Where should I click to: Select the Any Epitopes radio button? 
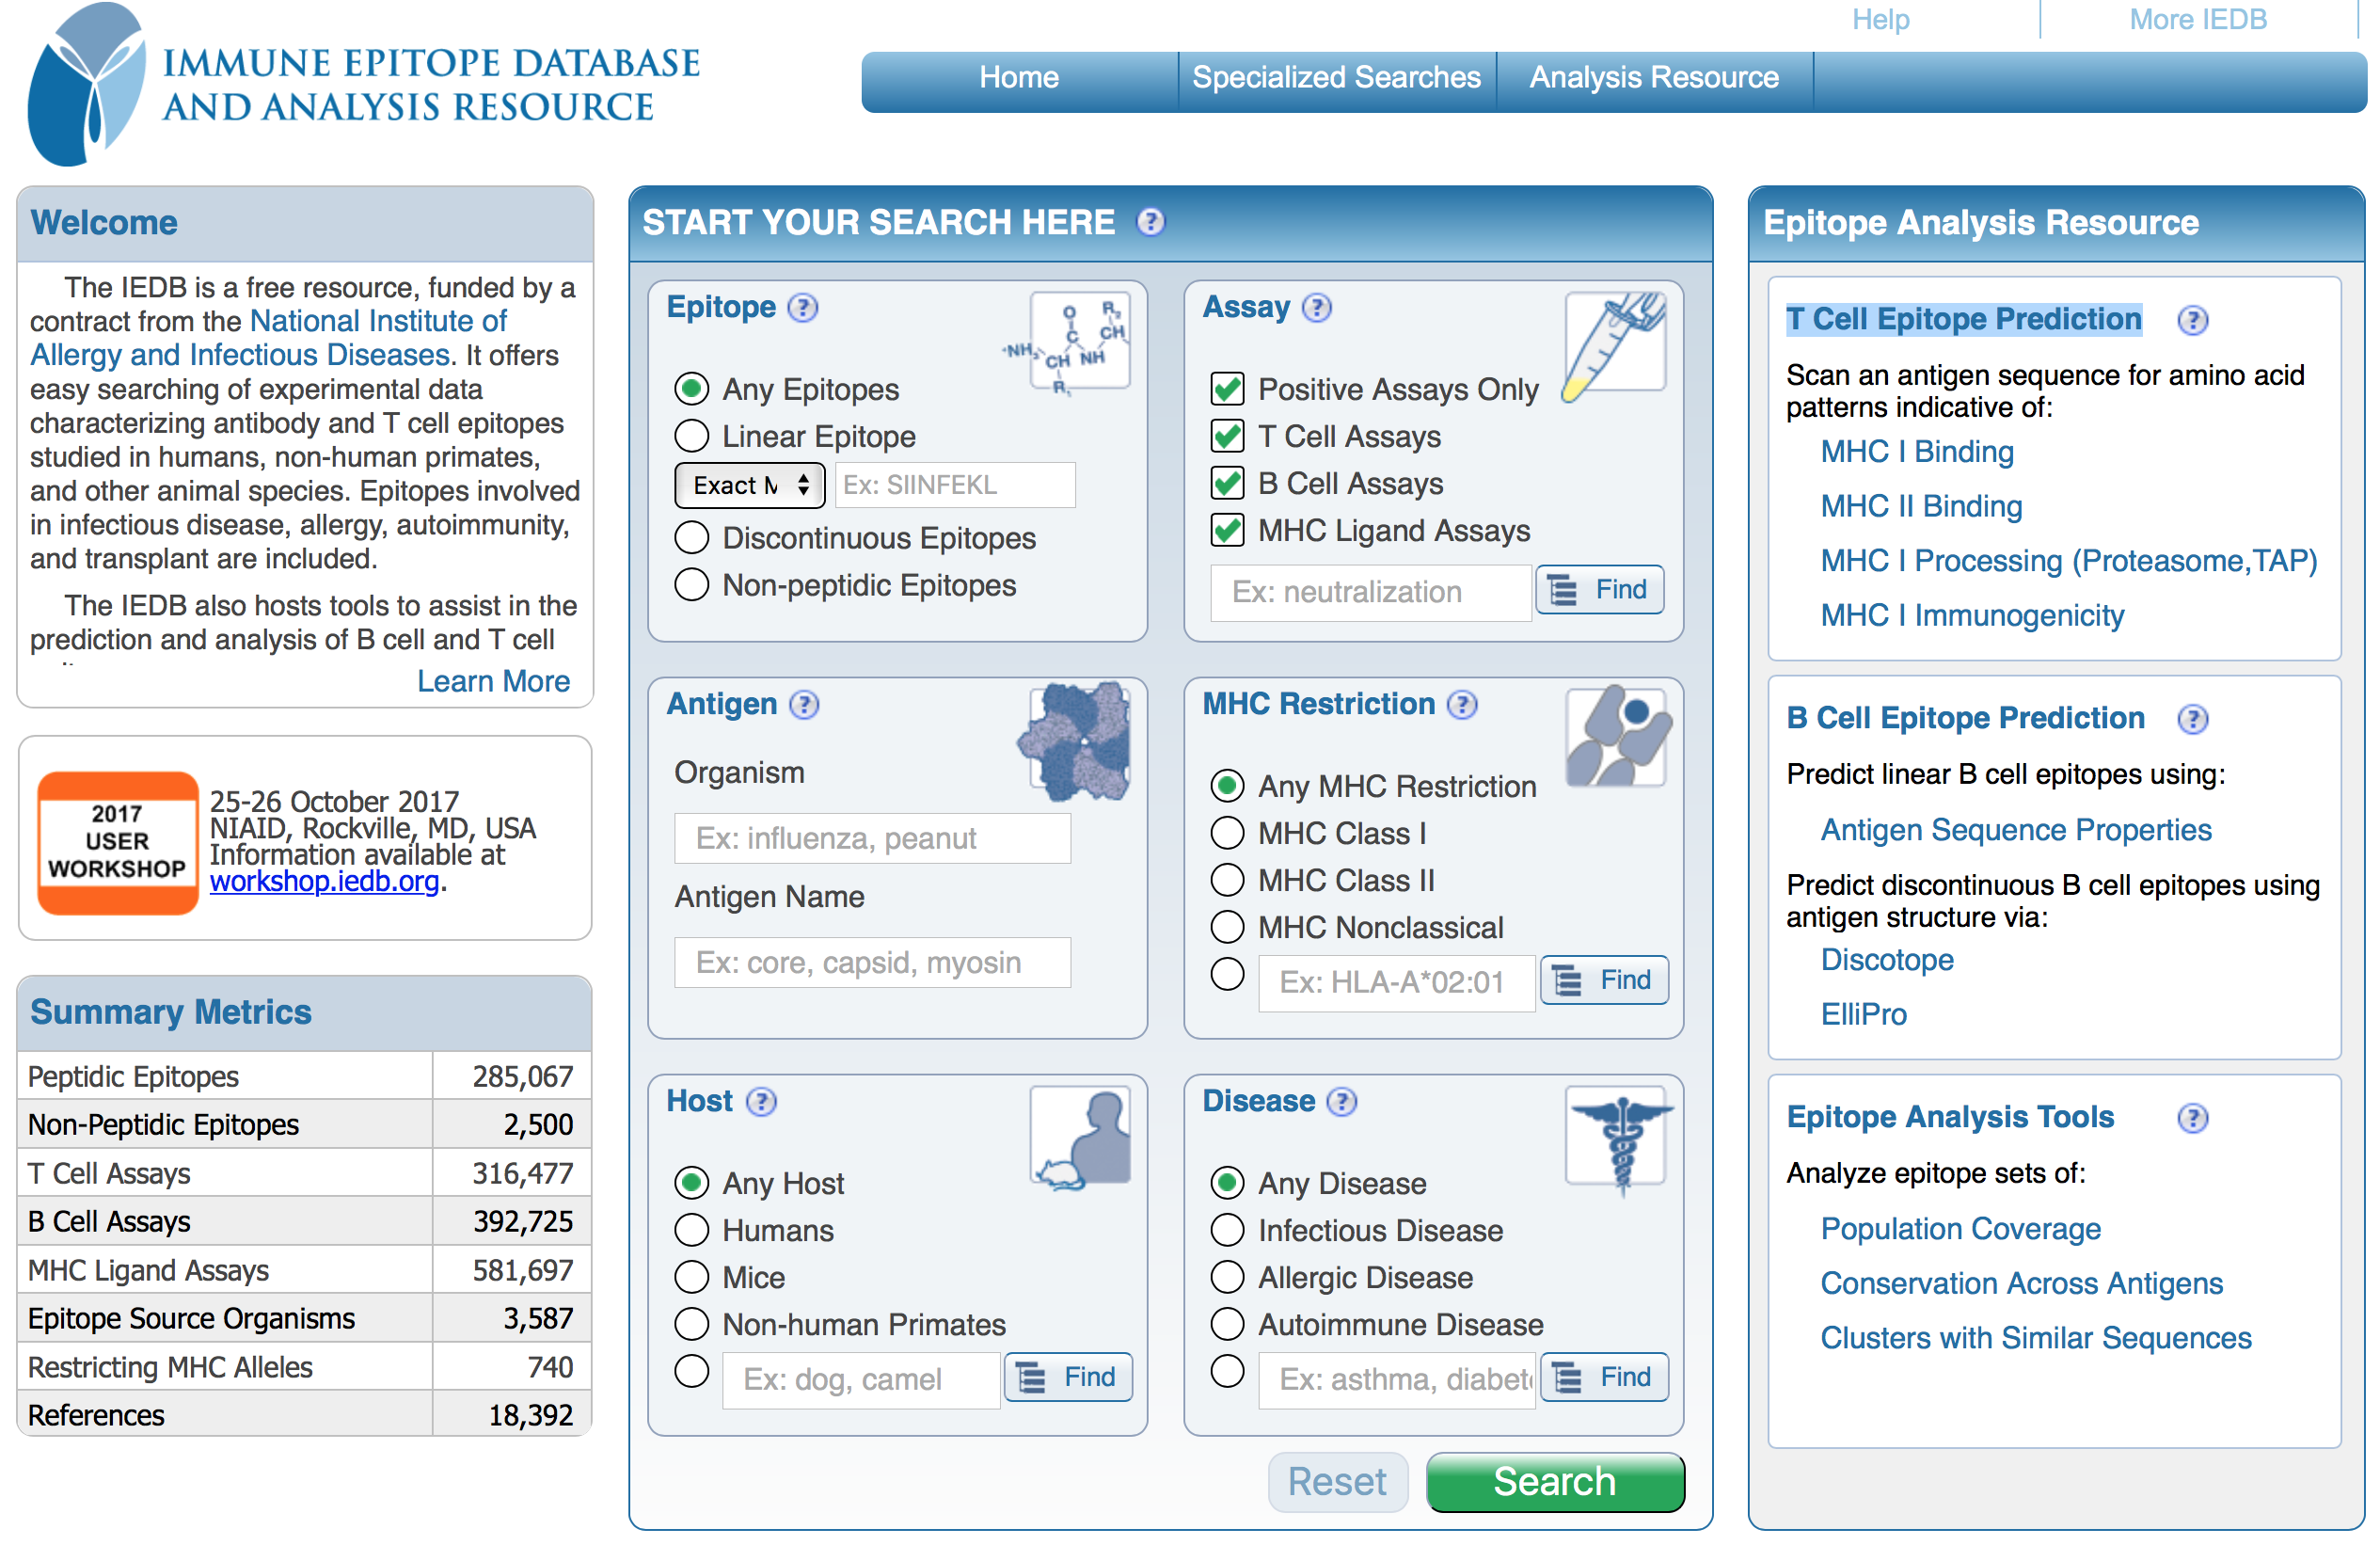pos(691,389)
